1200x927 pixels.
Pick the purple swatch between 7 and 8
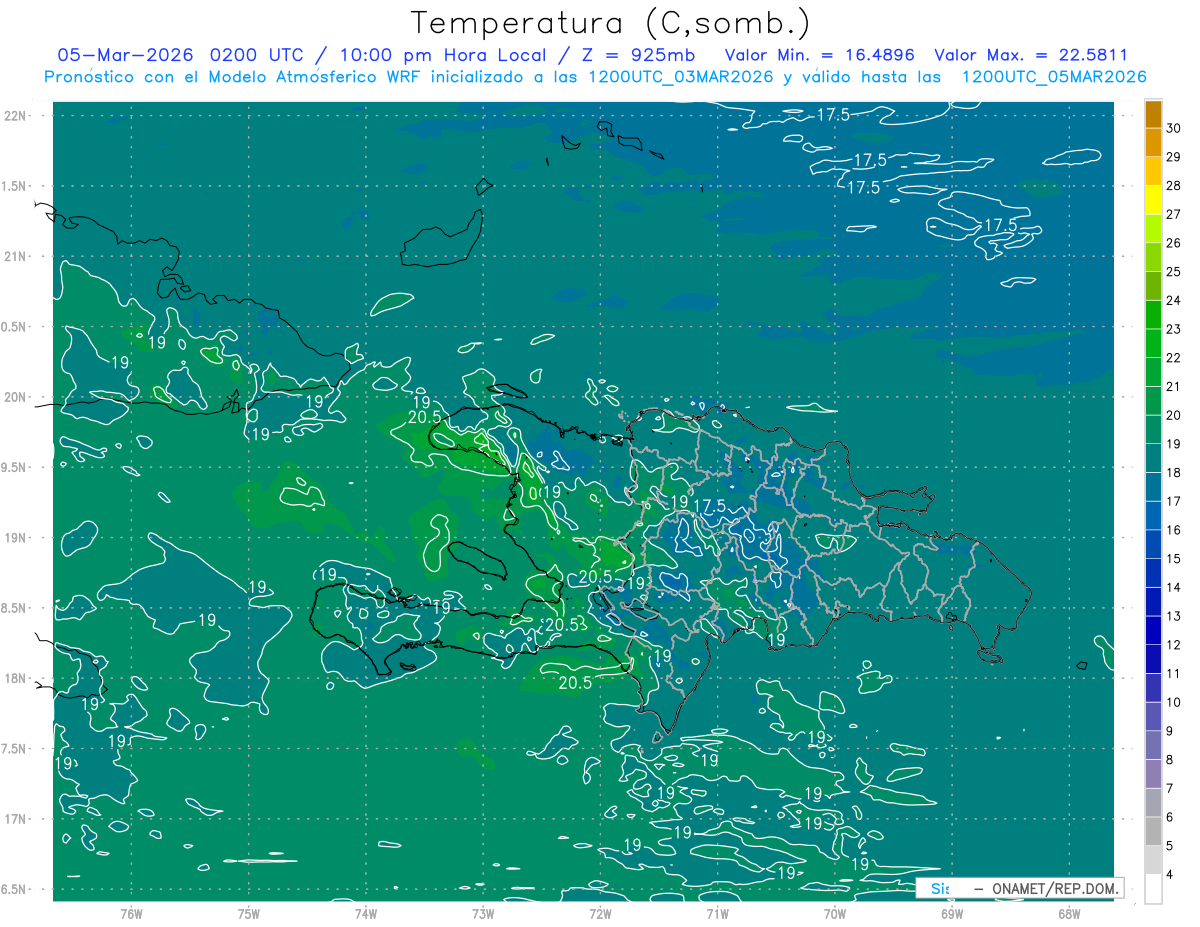[x=1153, y=774]
